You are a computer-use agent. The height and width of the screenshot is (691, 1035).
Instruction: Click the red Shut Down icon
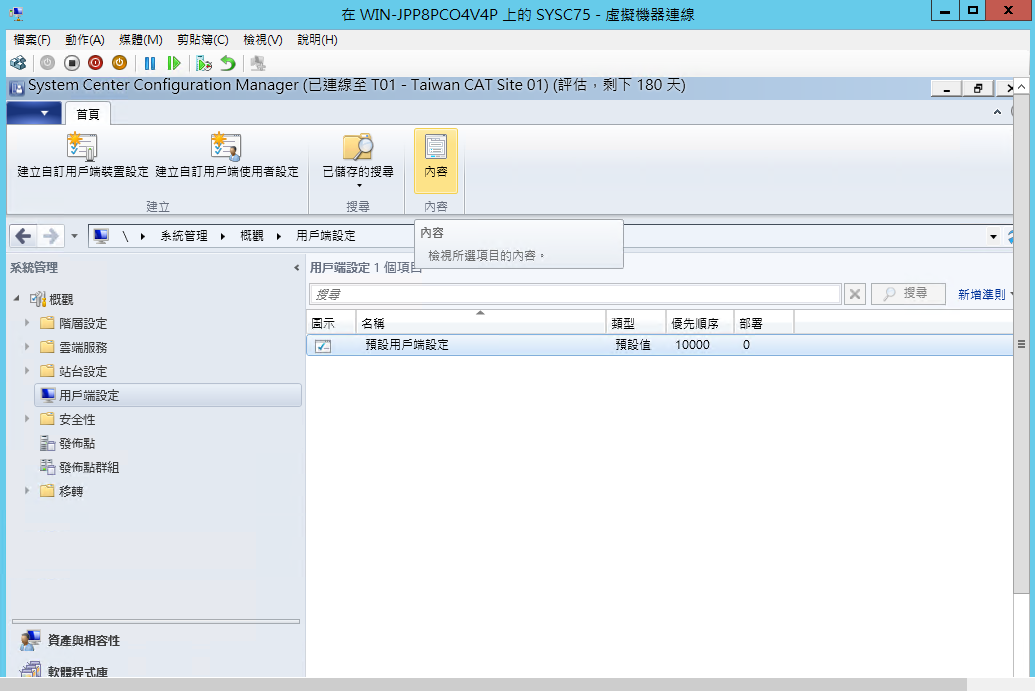point(96,63)
